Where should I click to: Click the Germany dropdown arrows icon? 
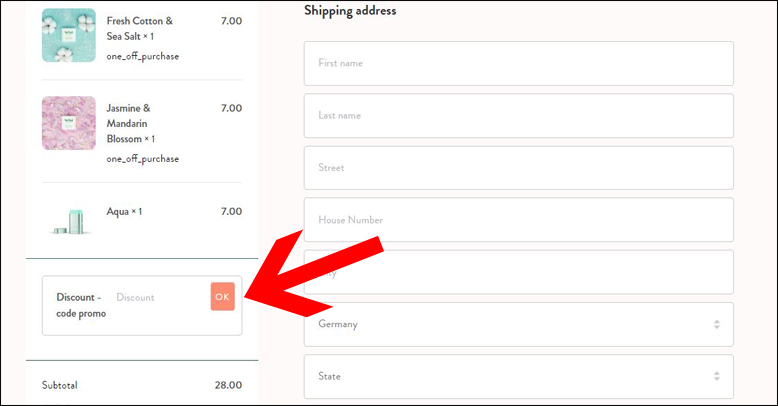pos(716,324)
